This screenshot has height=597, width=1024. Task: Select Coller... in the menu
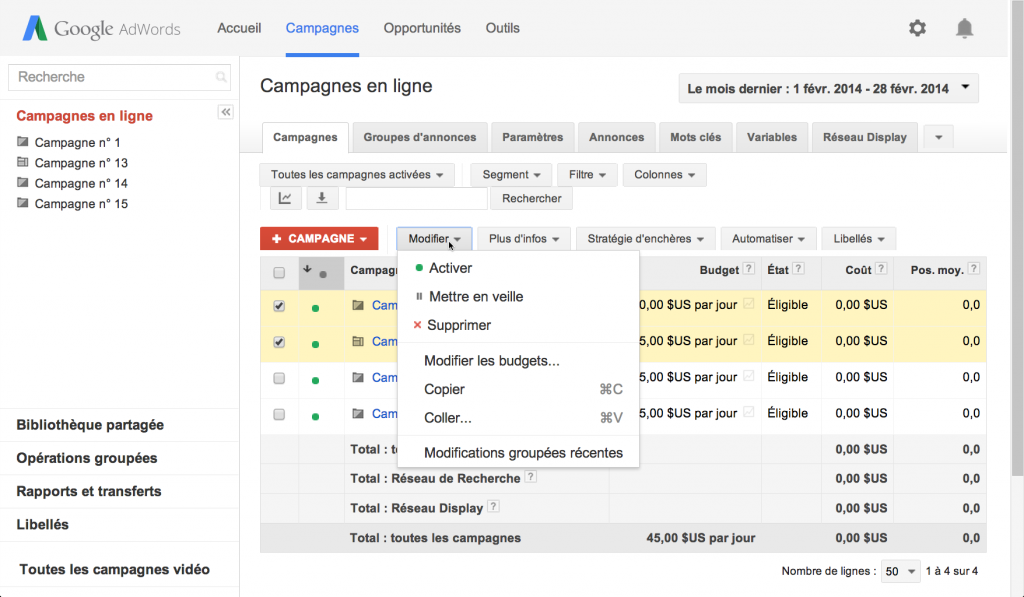pyautogui.click(x=519, y=418)
